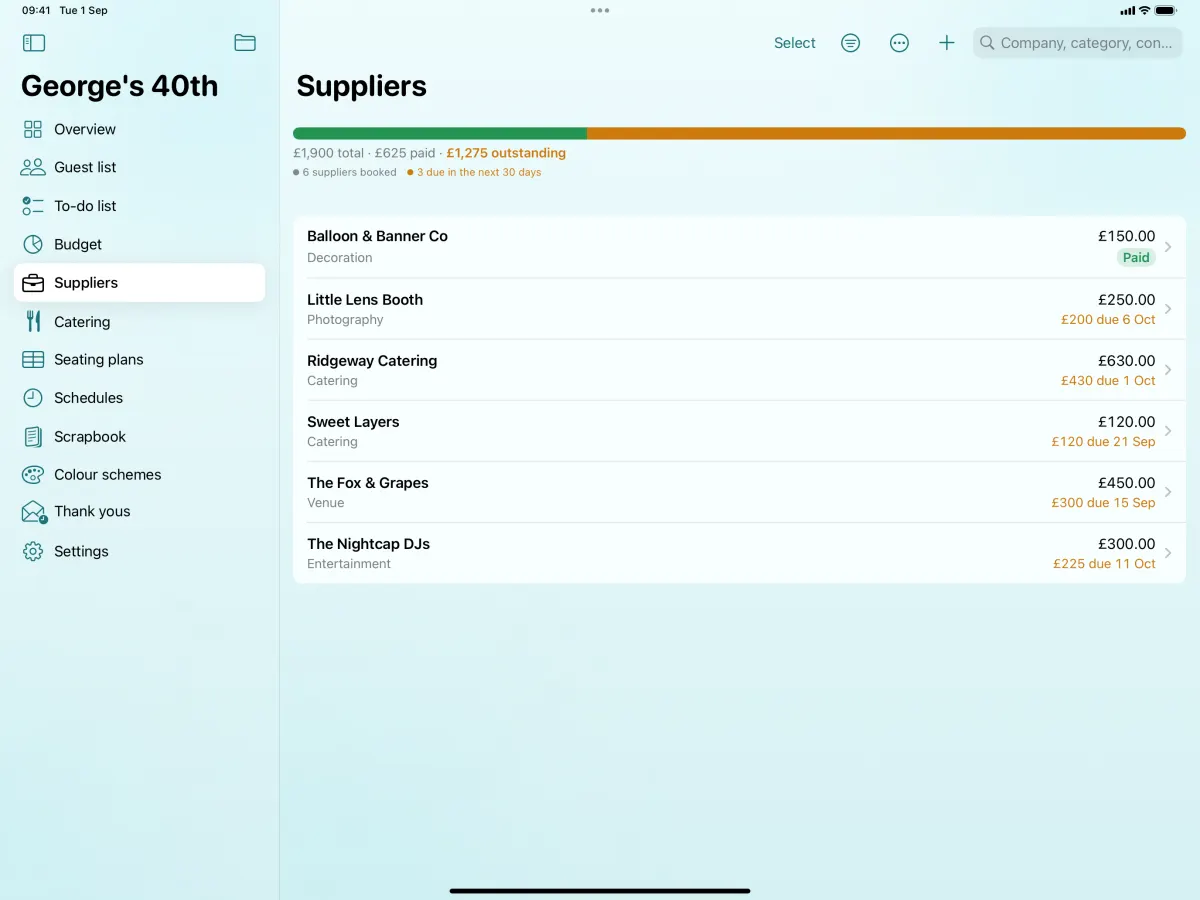
Task: Tap the battery icon in the status bar
Action: pyautogui.click(x=1166, y=10)
